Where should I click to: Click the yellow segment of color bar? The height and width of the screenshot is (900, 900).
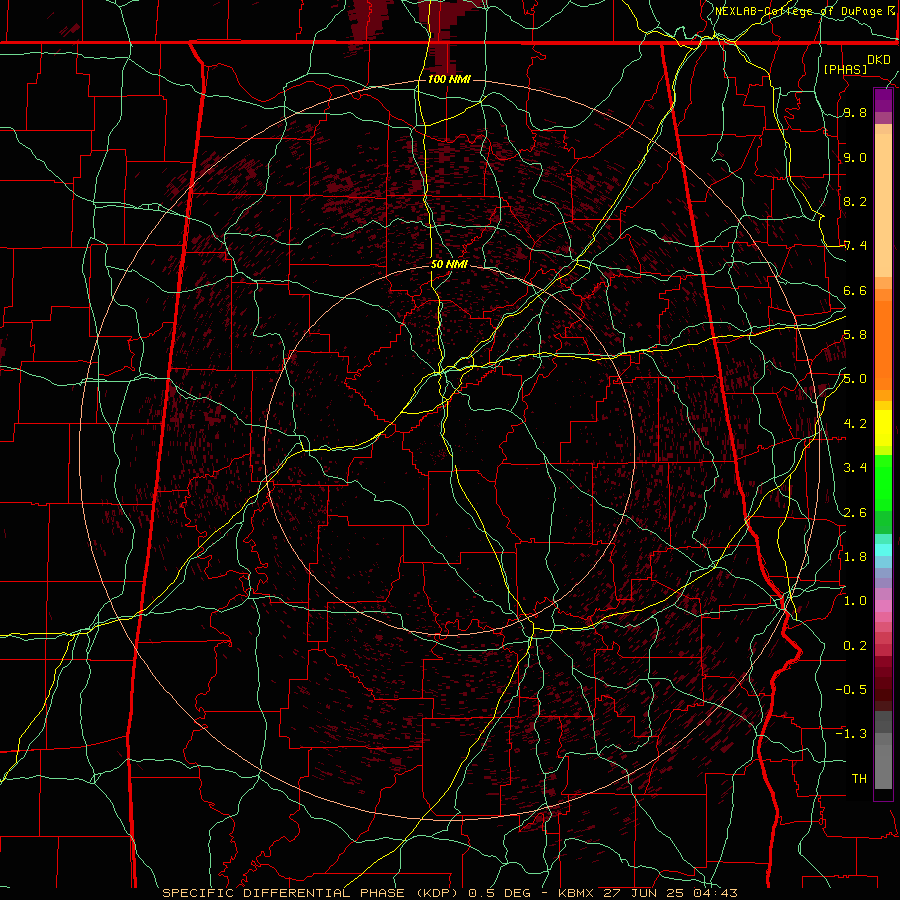pos(883,428)
